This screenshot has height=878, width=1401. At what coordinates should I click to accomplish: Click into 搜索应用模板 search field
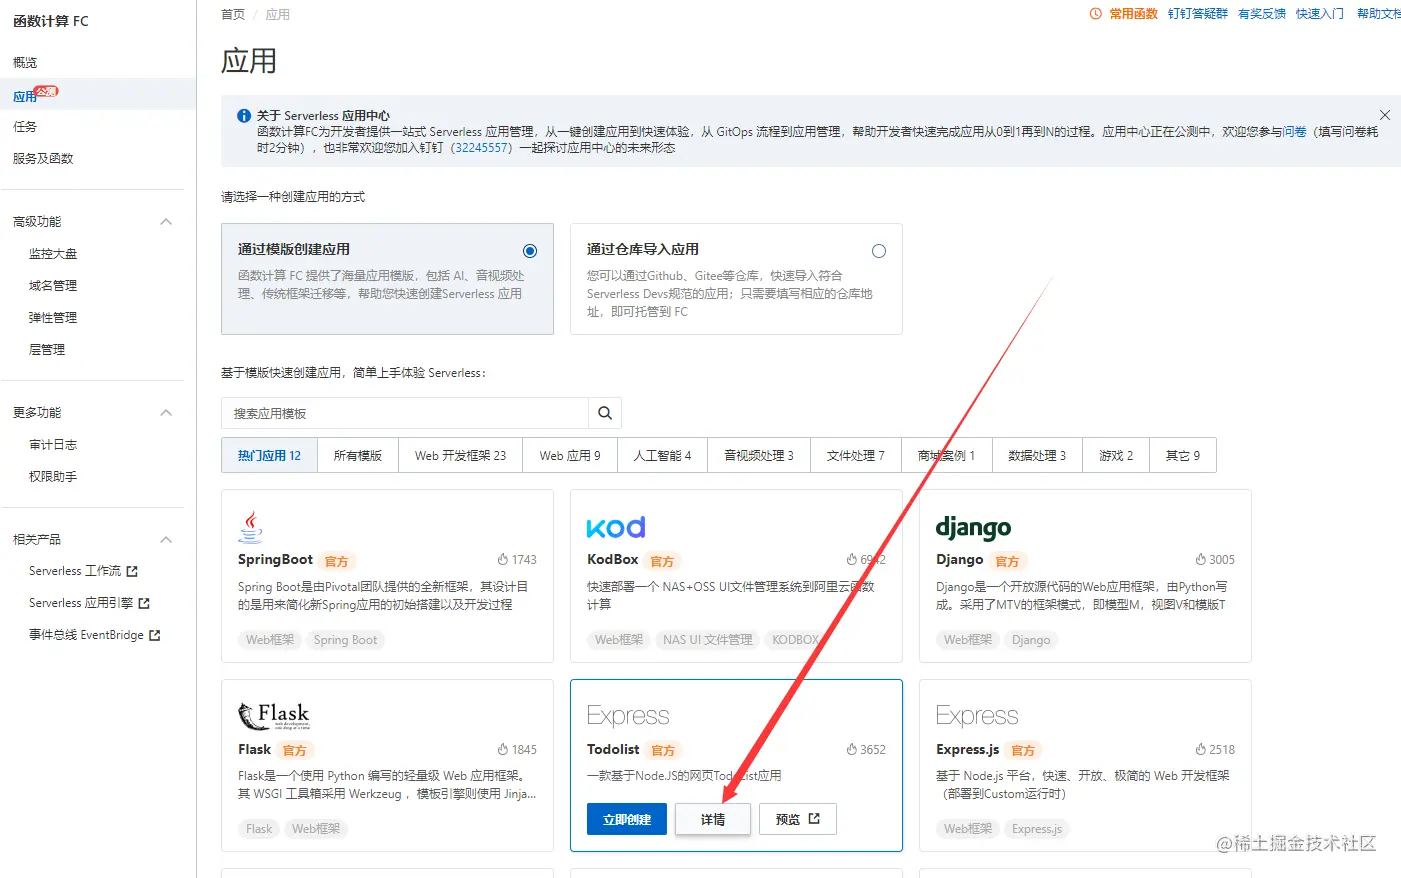(405, 413)
